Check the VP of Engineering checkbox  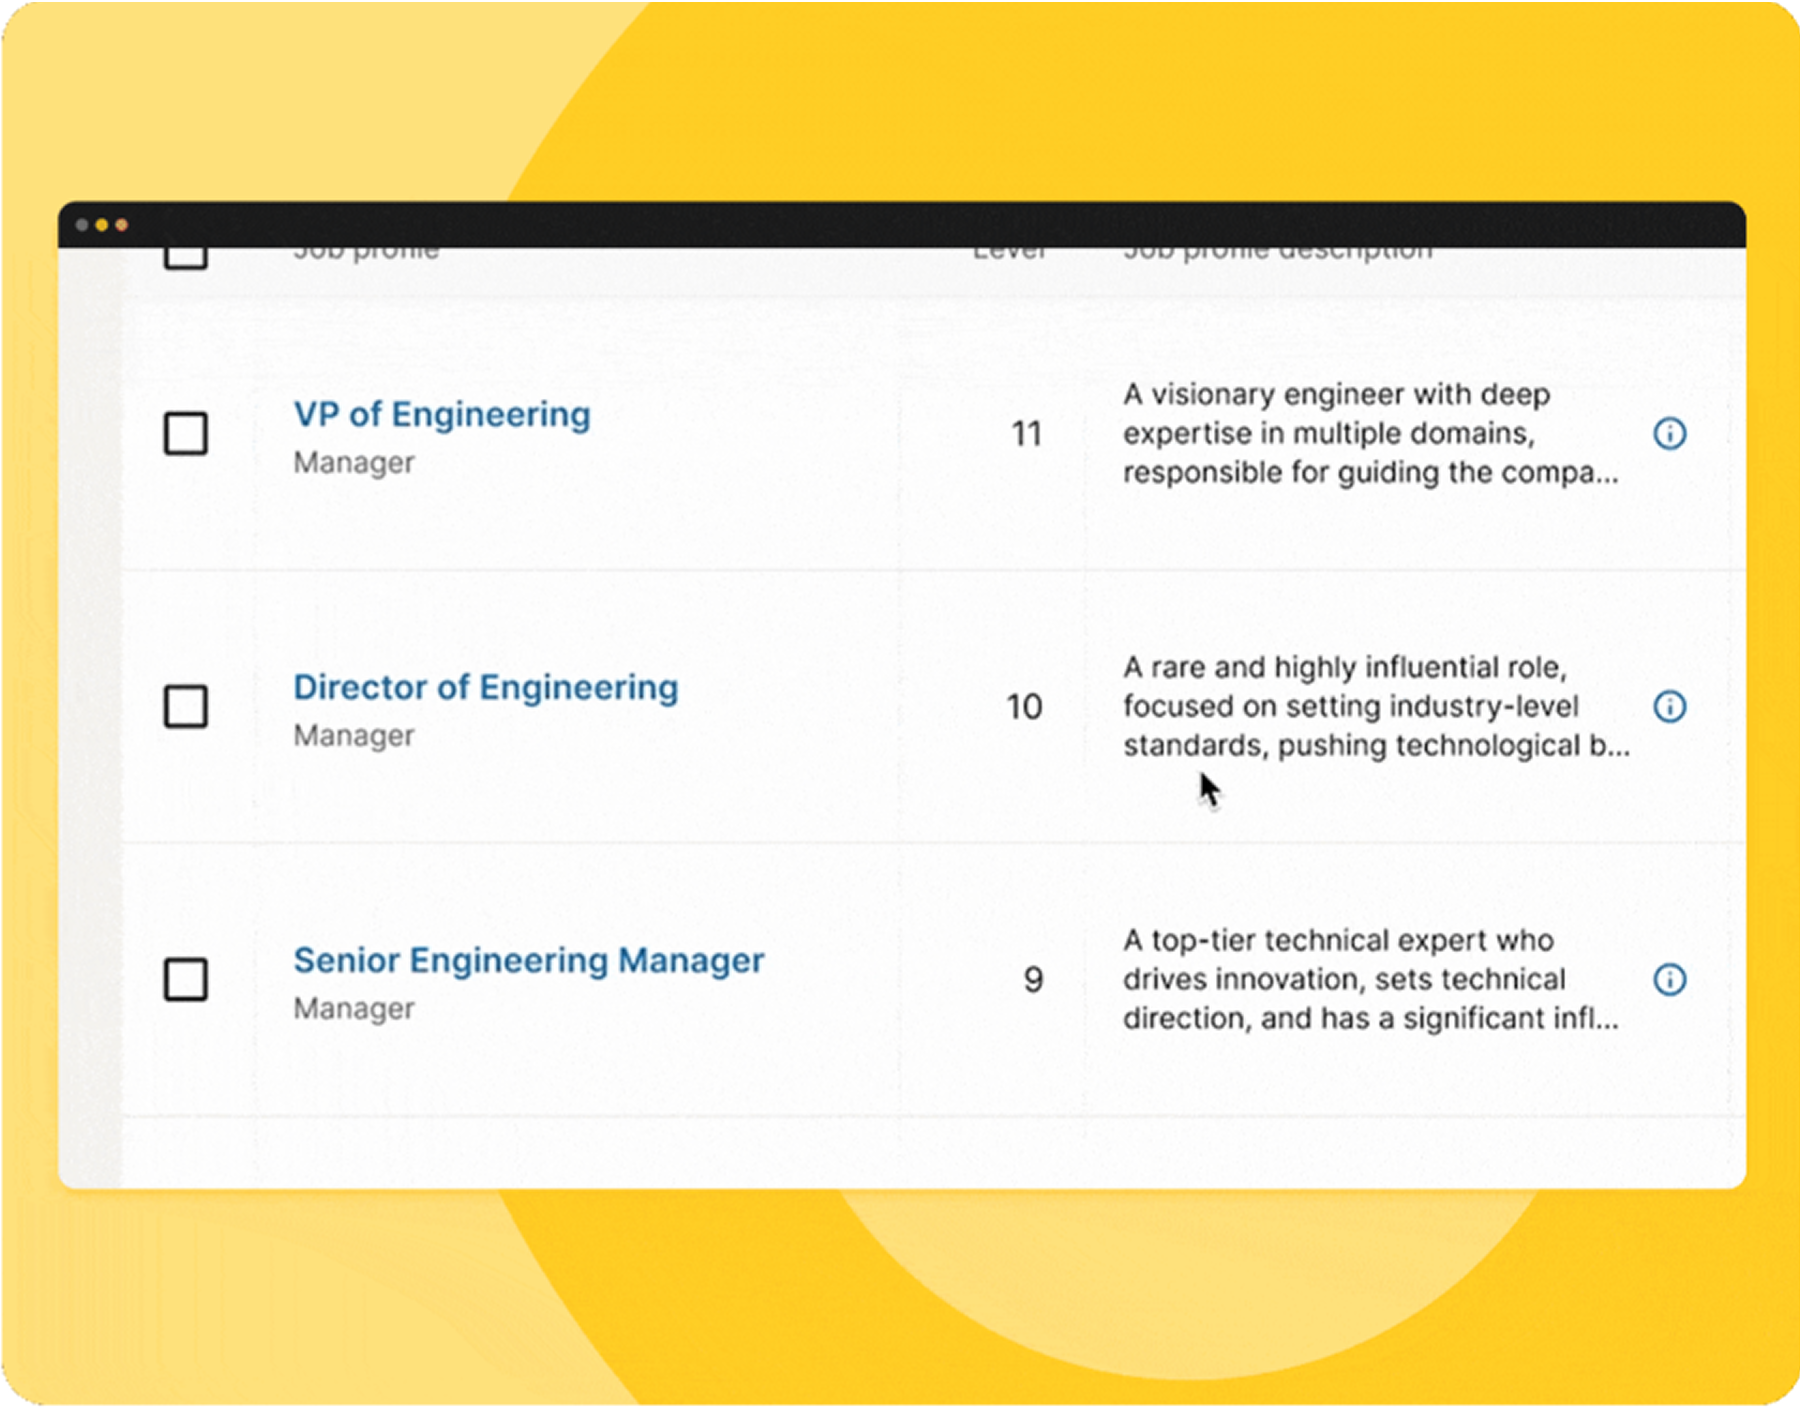(186, 434)
